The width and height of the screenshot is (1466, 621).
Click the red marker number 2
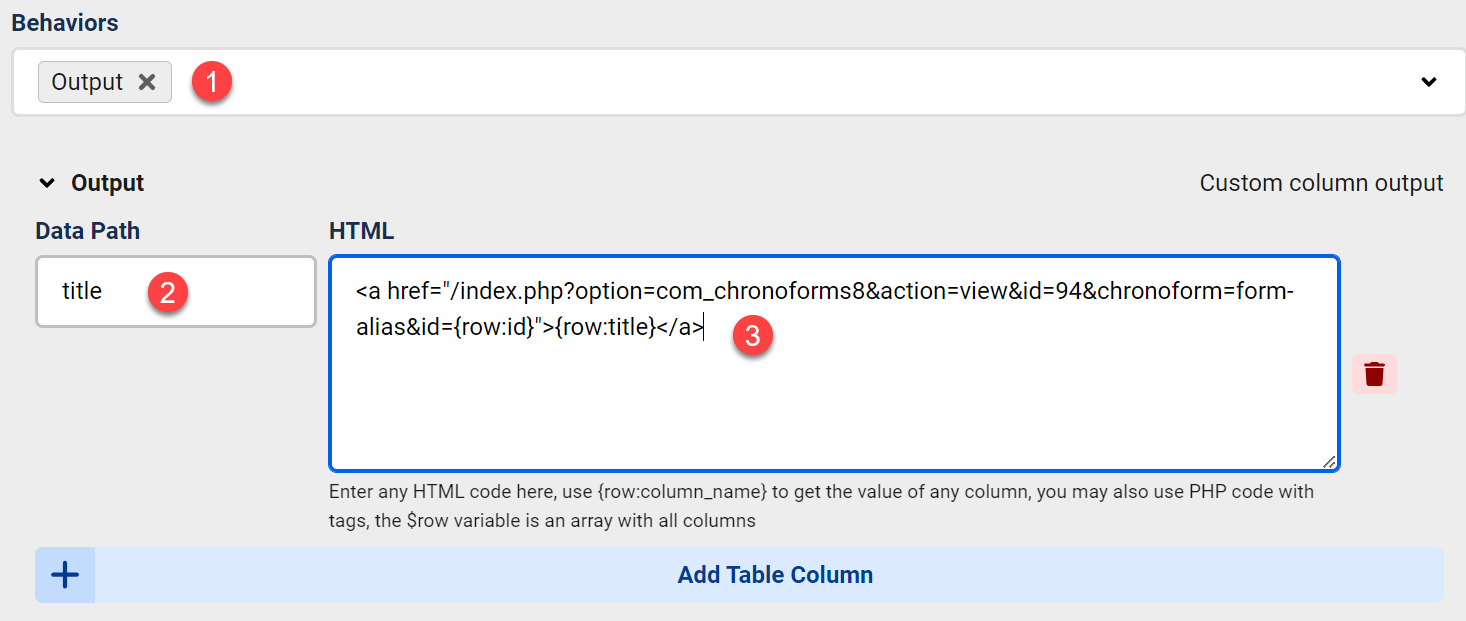pos(167,291)
